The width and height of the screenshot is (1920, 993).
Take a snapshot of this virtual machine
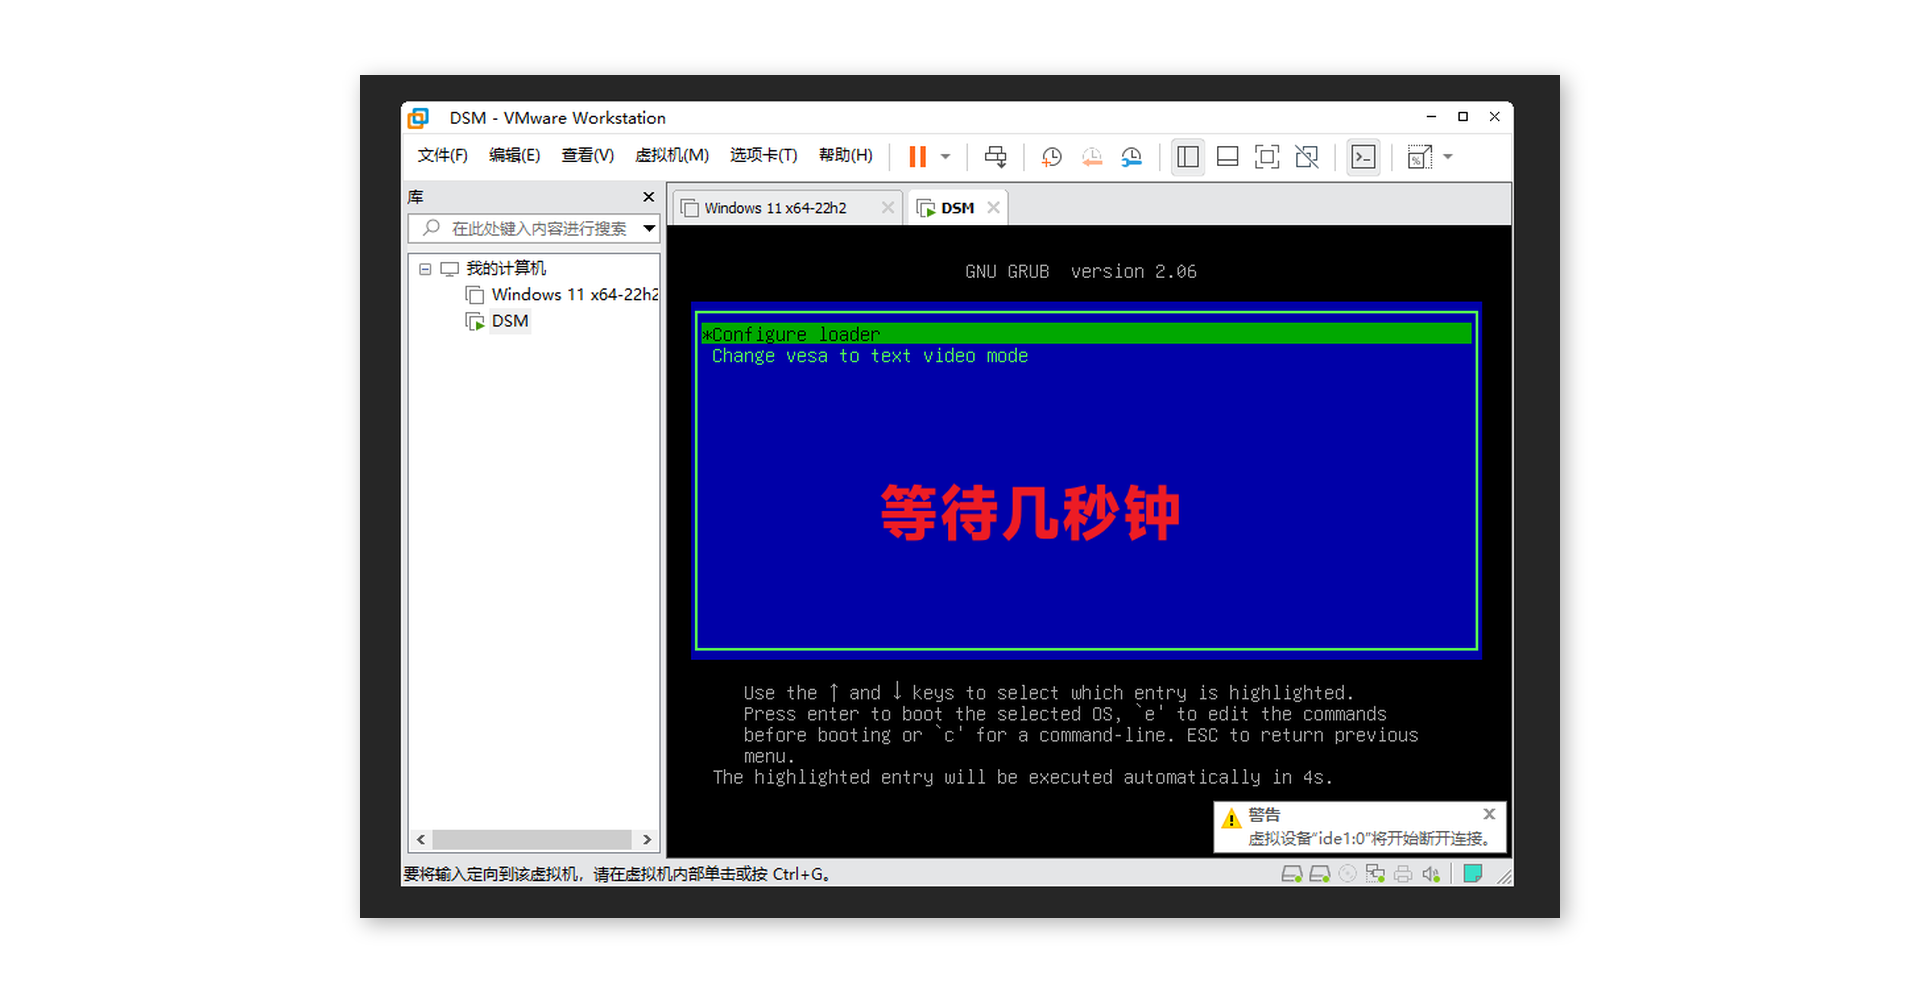pos(1051,157)
